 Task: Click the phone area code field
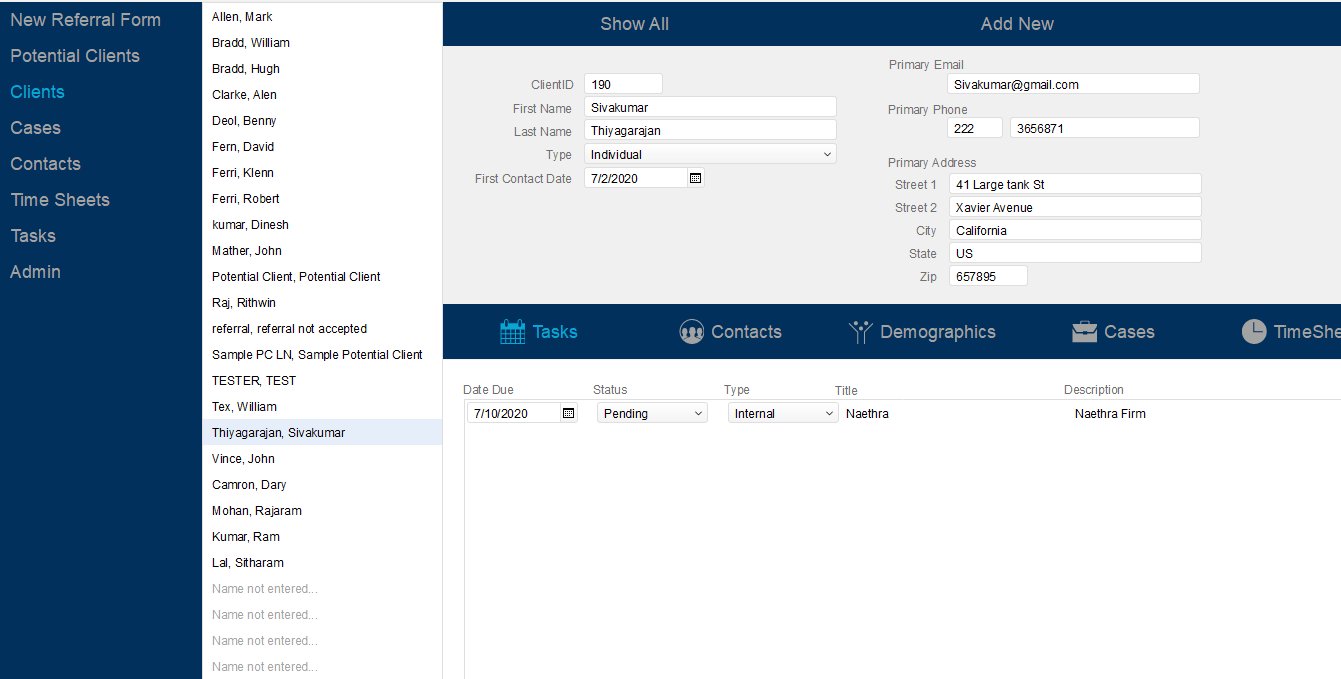pos(975,128)
